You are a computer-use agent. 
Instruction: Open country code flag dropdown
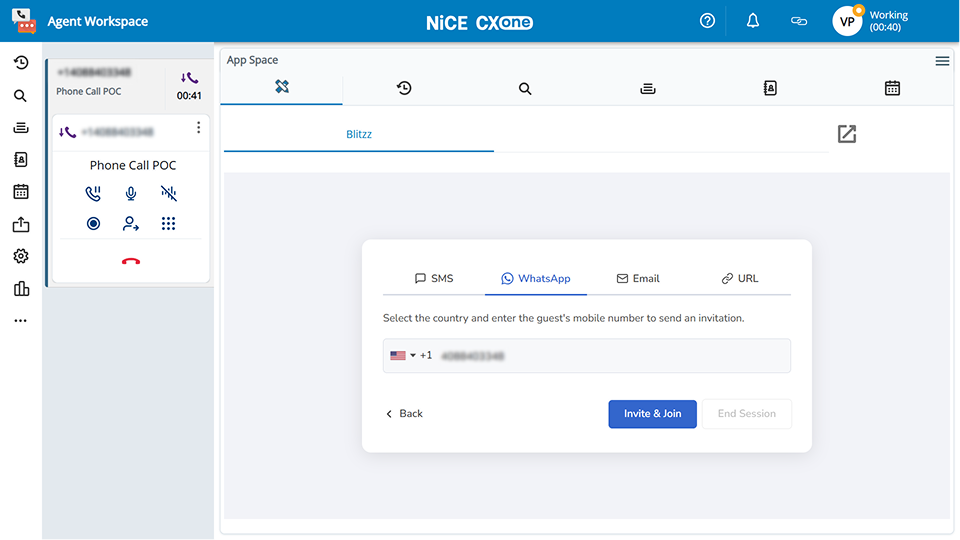tap(403, 355)
